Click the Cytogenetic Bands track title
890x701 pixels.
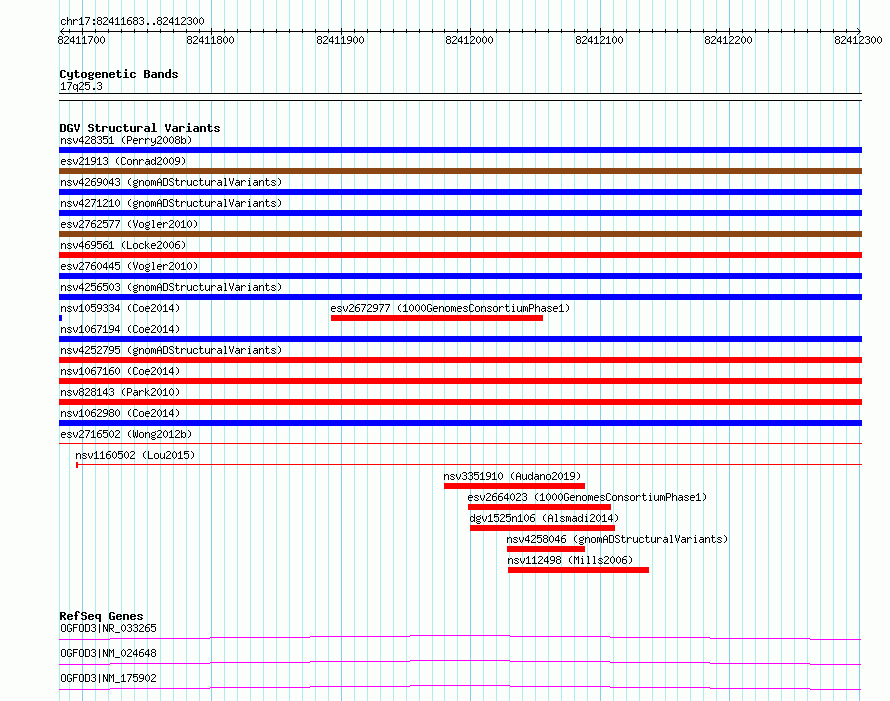[119, 74]
